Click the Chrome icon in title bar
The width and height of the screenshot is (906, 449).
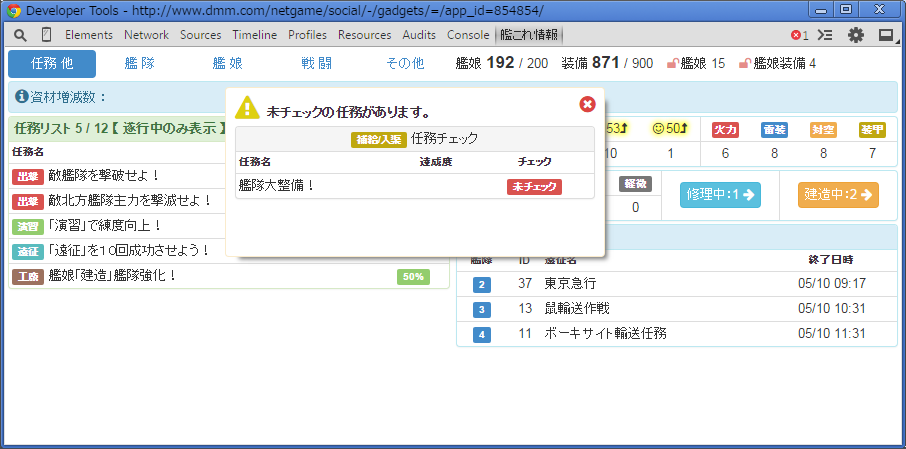14,10
